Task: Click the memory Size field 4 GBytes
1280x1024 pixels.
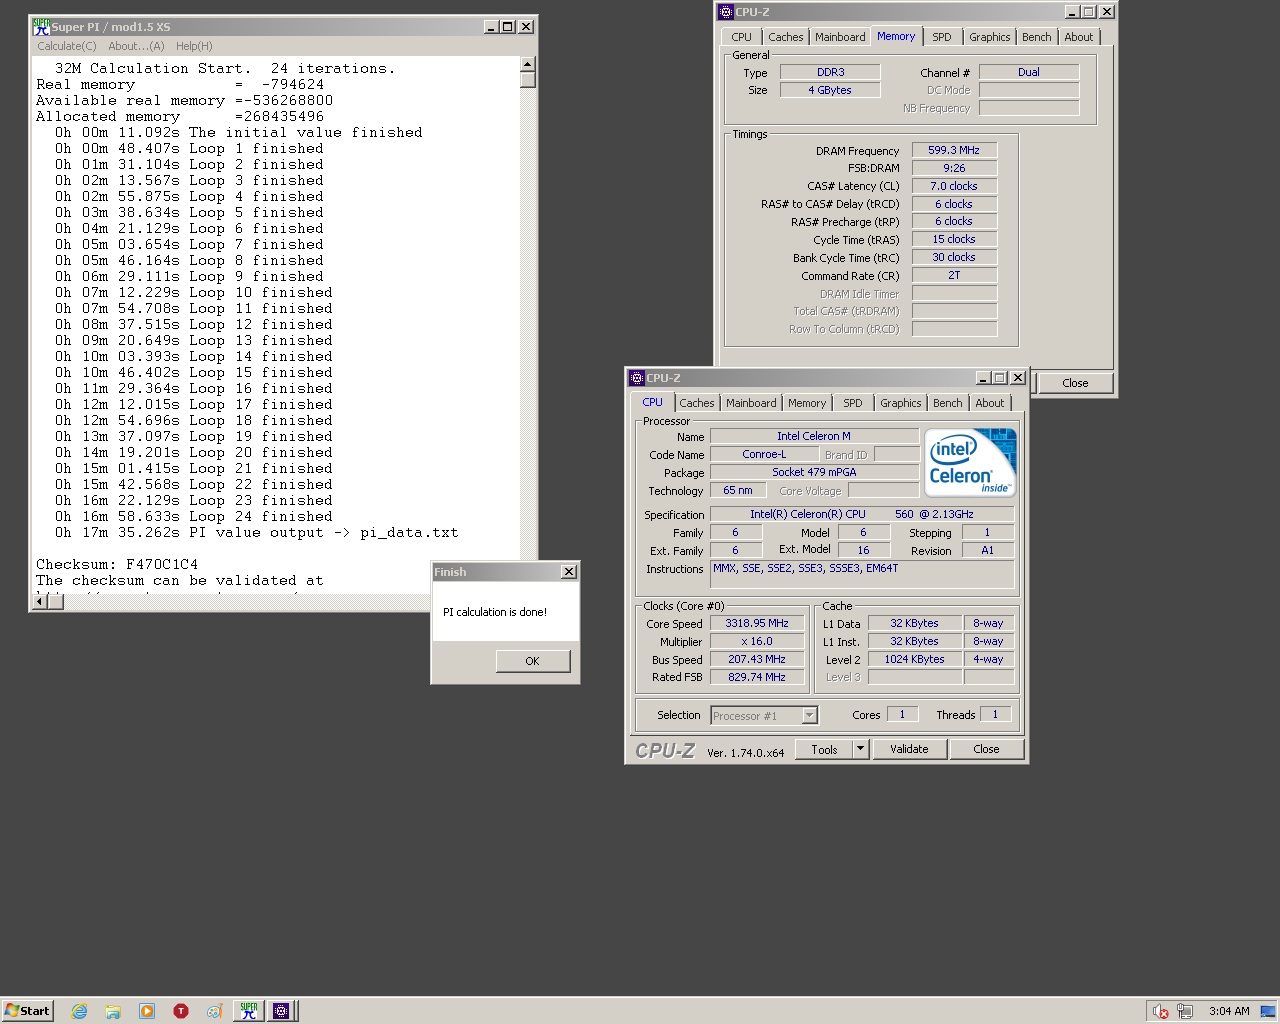Action: [830, 90]
